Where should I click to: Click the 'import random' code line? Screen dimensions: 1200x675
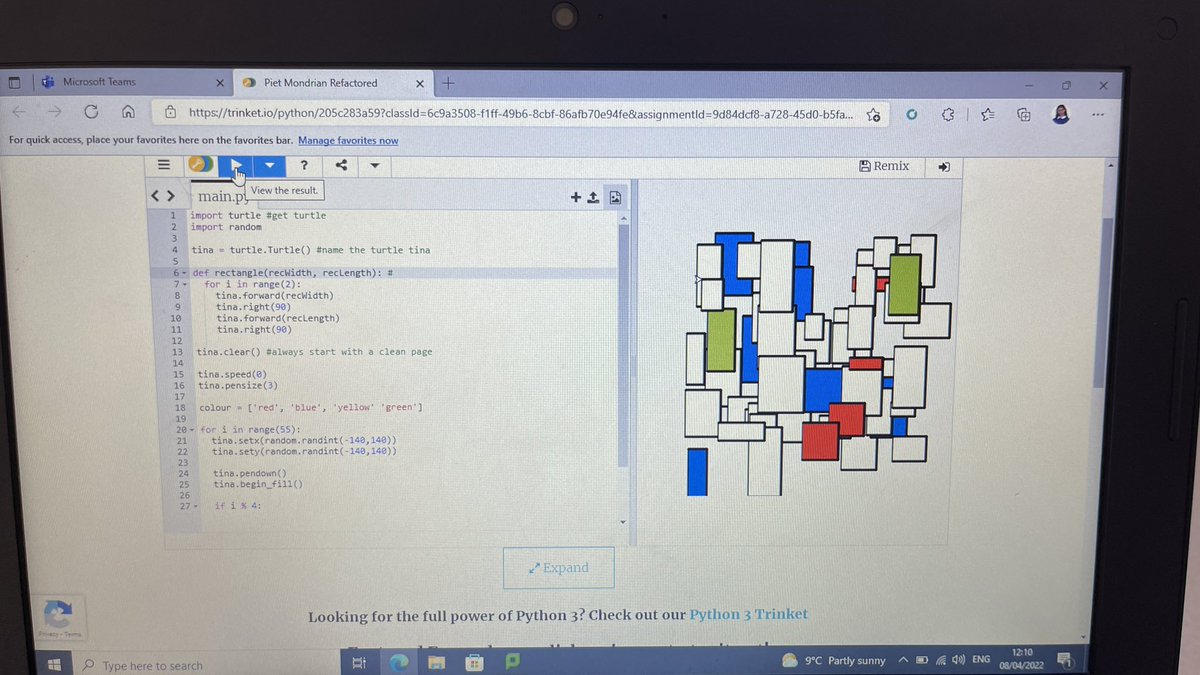(x=226, y=227)
